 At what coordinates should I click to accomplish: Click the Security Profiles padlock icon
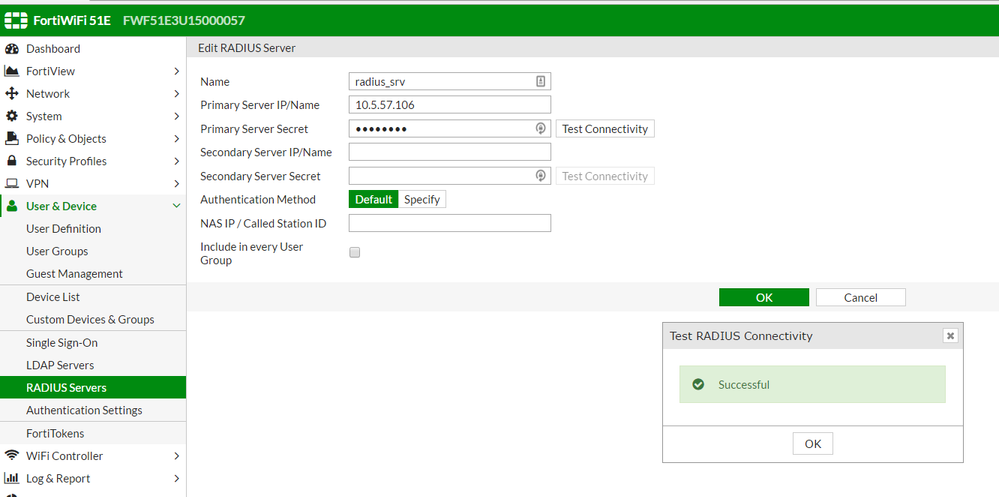coord(11,161)
